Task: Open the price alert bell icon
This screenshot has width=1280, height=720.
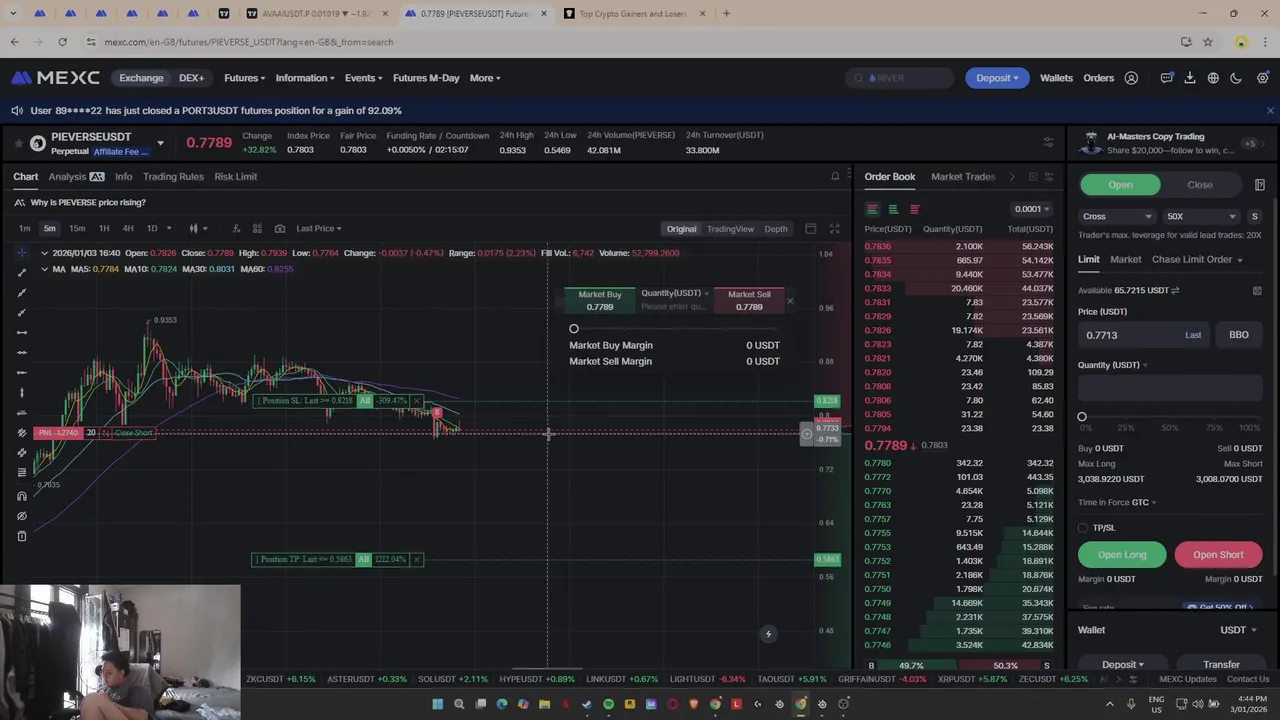Action: pyautogui.click(x=835, y=176)
